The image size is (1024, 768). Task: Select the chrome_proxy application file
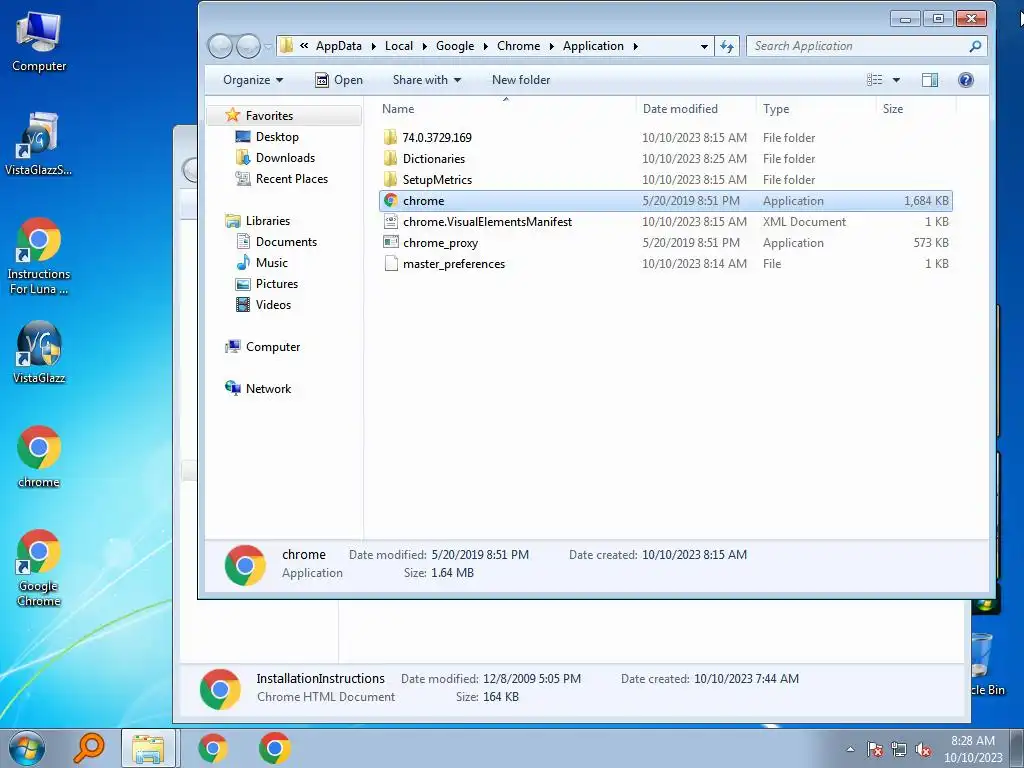pyautogui.click(x=665, y=242)
